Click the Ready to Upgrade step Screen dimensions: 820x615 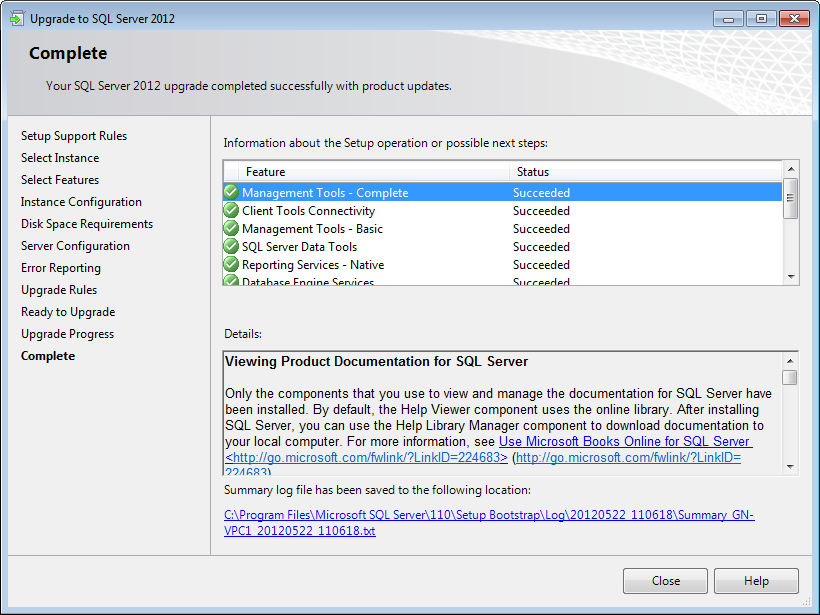[68, 312]
